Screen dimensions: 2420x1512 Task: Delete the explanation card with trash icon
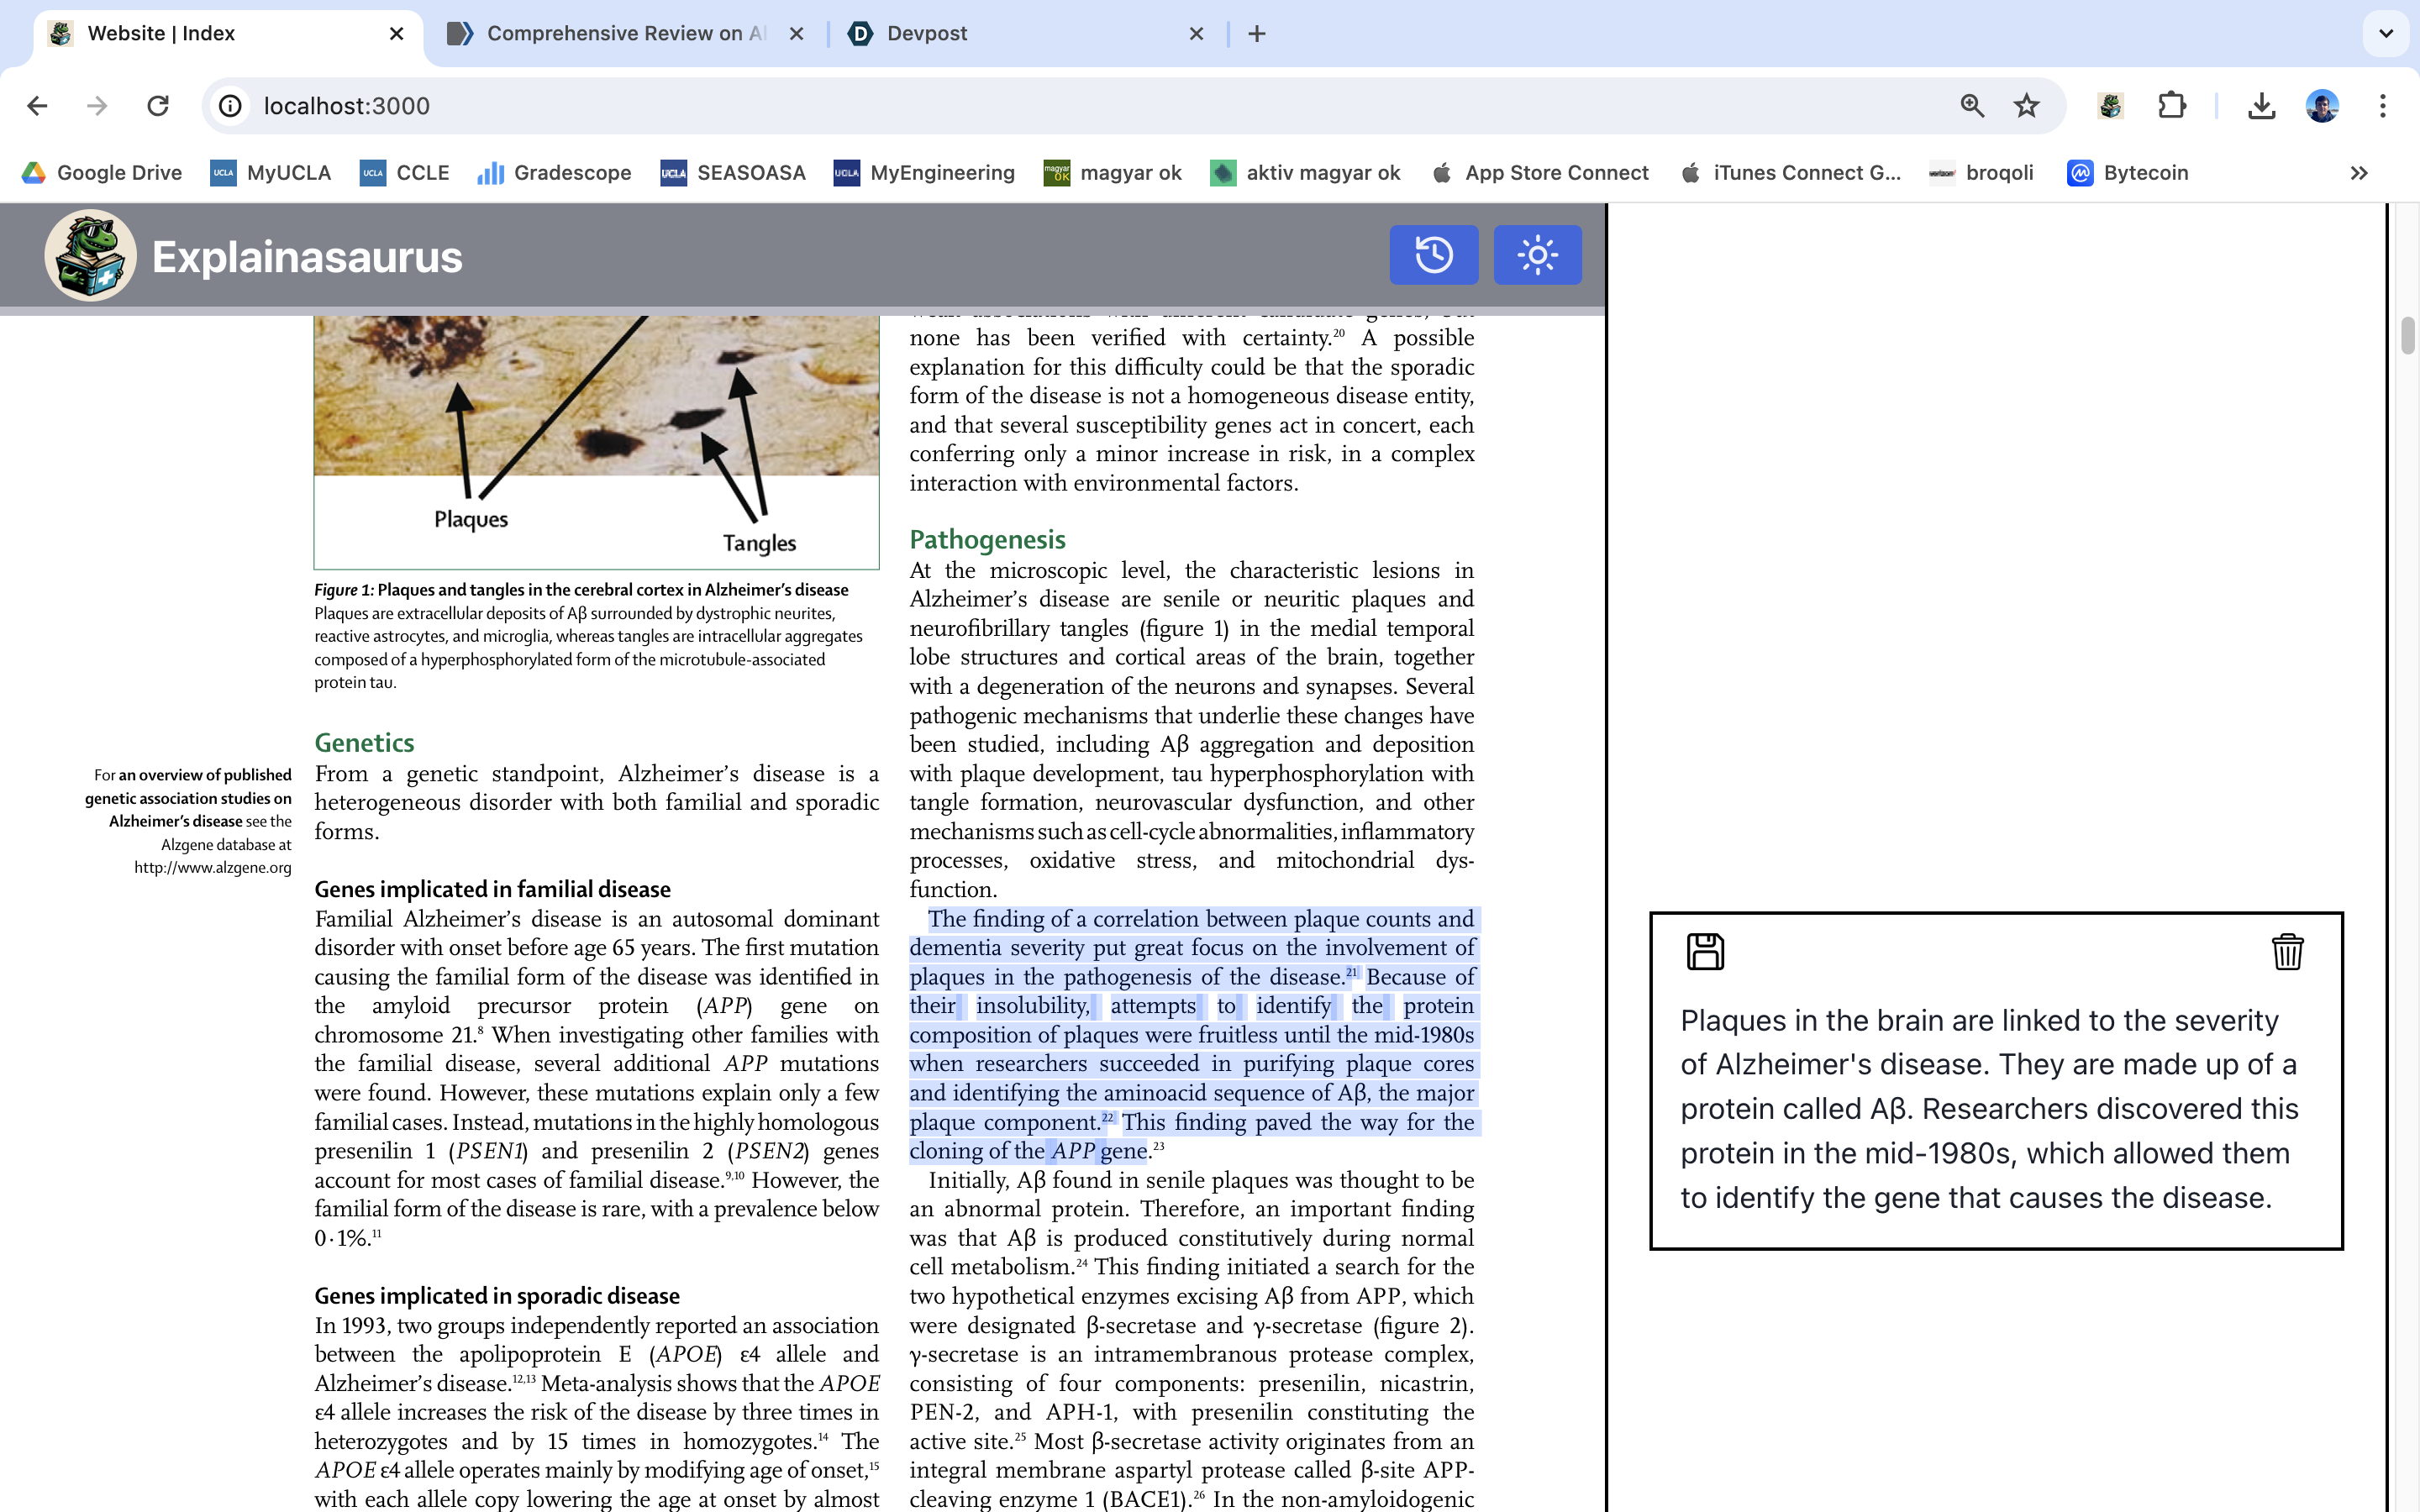2287,951
